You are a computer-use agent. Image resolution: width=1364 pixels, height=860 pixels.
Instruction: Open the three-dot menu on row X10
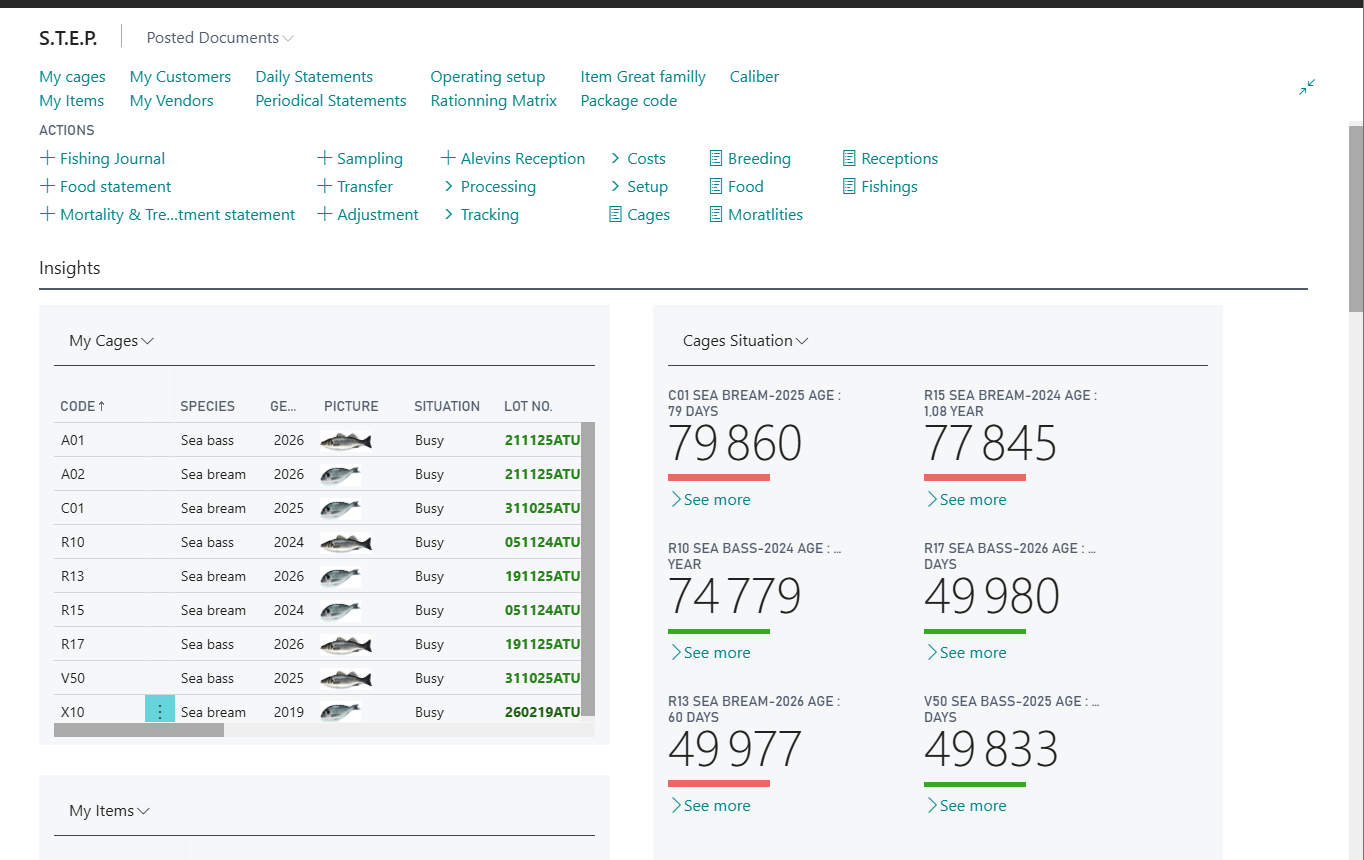pyautogui.click(x=160, y=711)
